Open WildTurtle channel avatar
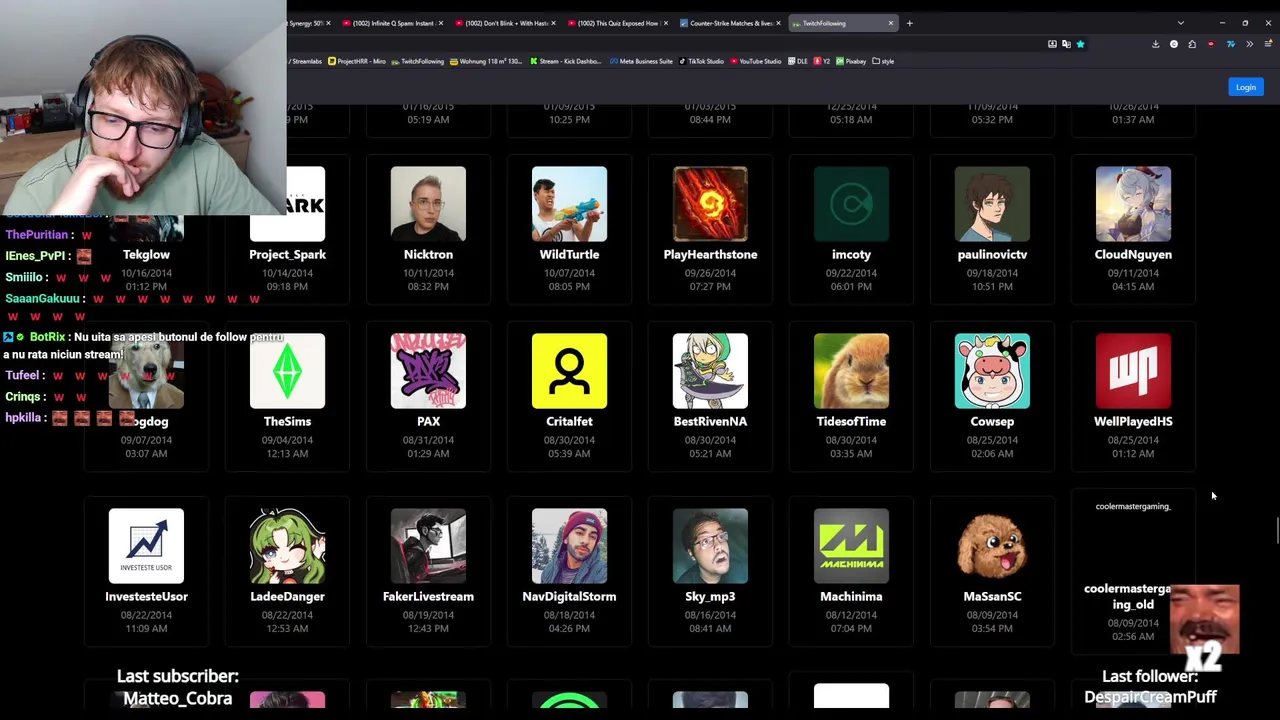This screenshot has width=1280, height=720. click(569, 204)
